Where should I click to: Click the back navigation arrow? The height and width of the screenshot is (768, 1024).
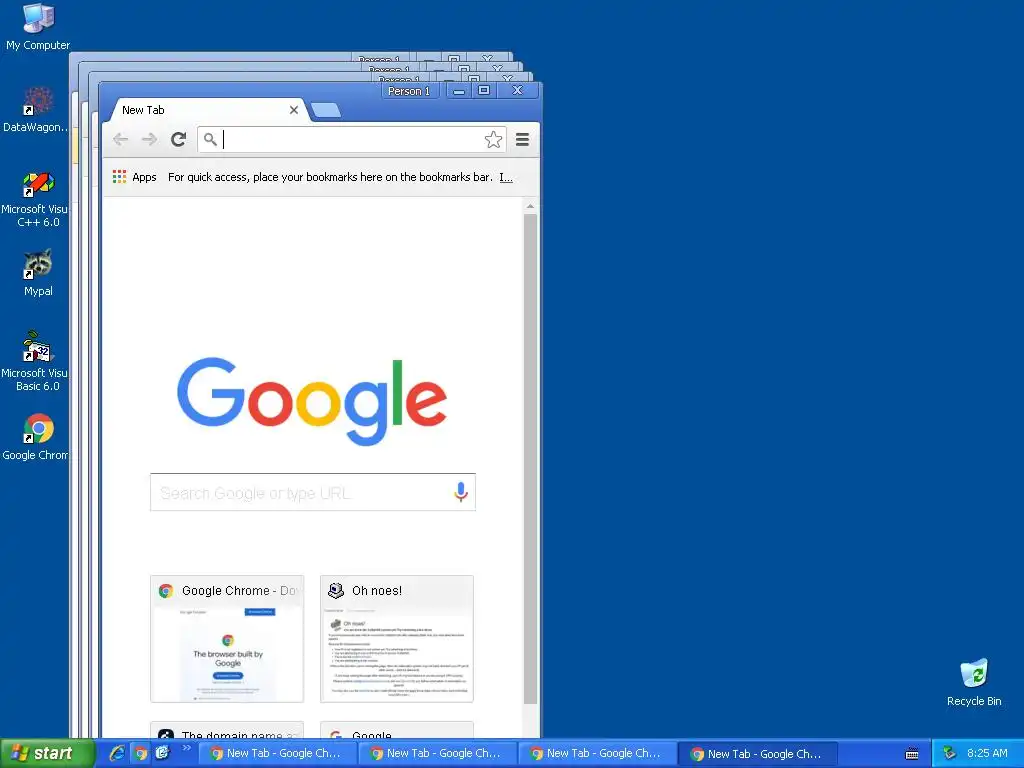point(121,139)
